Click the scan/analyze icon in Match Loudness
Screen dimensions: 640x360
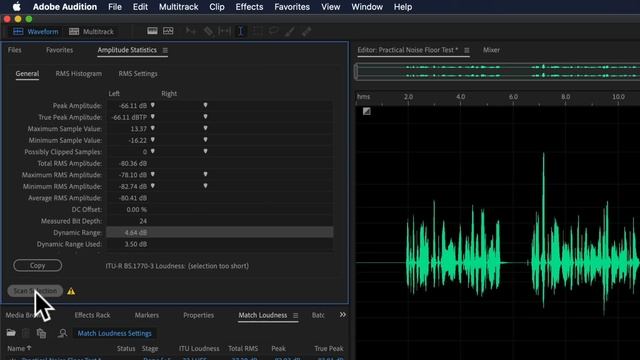(x=62, y=333)
